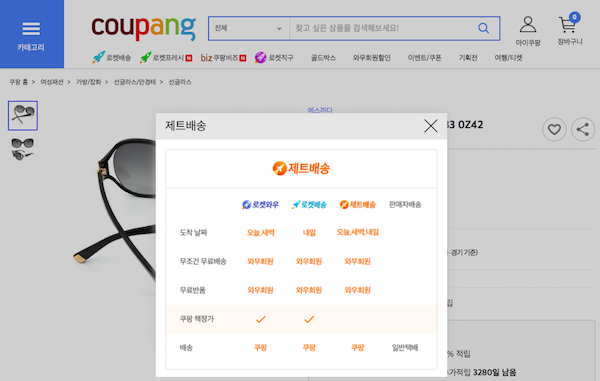The height and width of the screenshot is (381, 600).
Task: Click 무조건 무료배송 row label
Action: [x=203, y=262]
